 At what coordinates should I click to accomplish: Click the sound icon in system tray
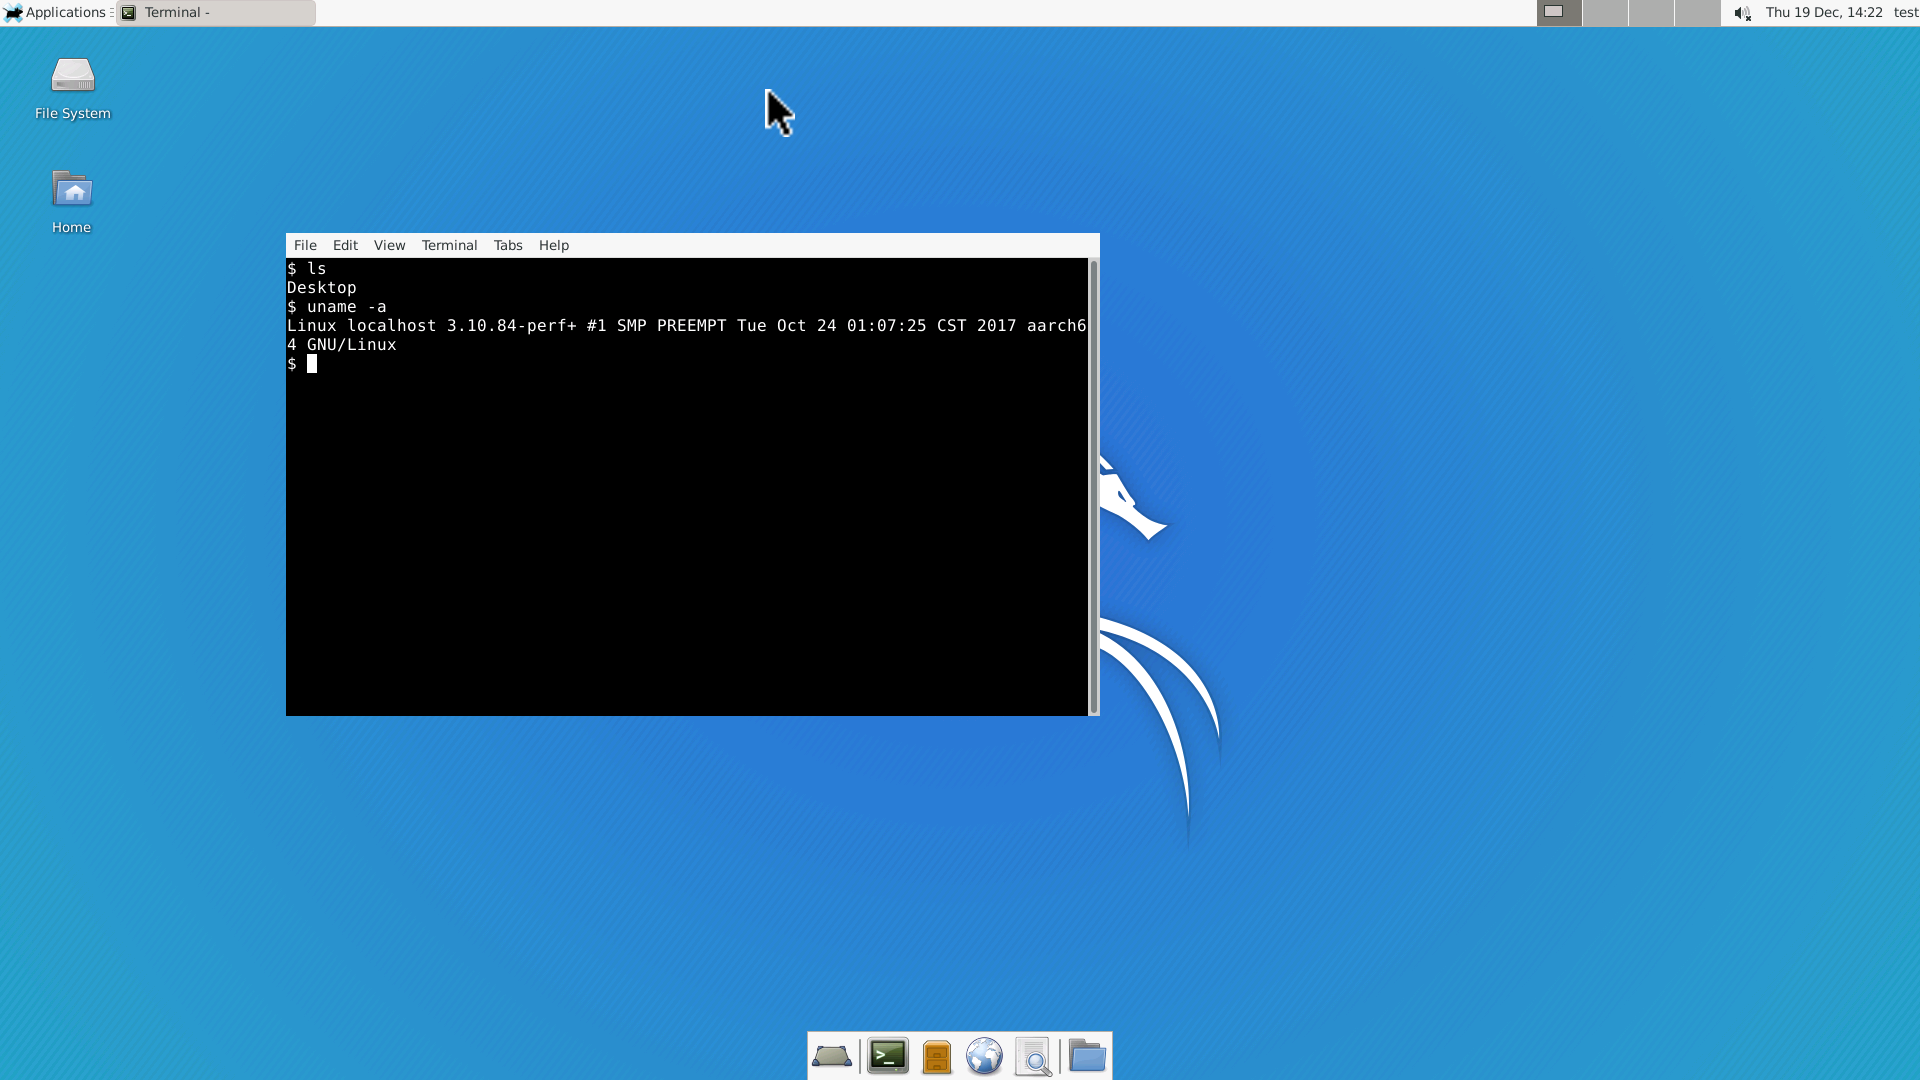[1741, 12]
